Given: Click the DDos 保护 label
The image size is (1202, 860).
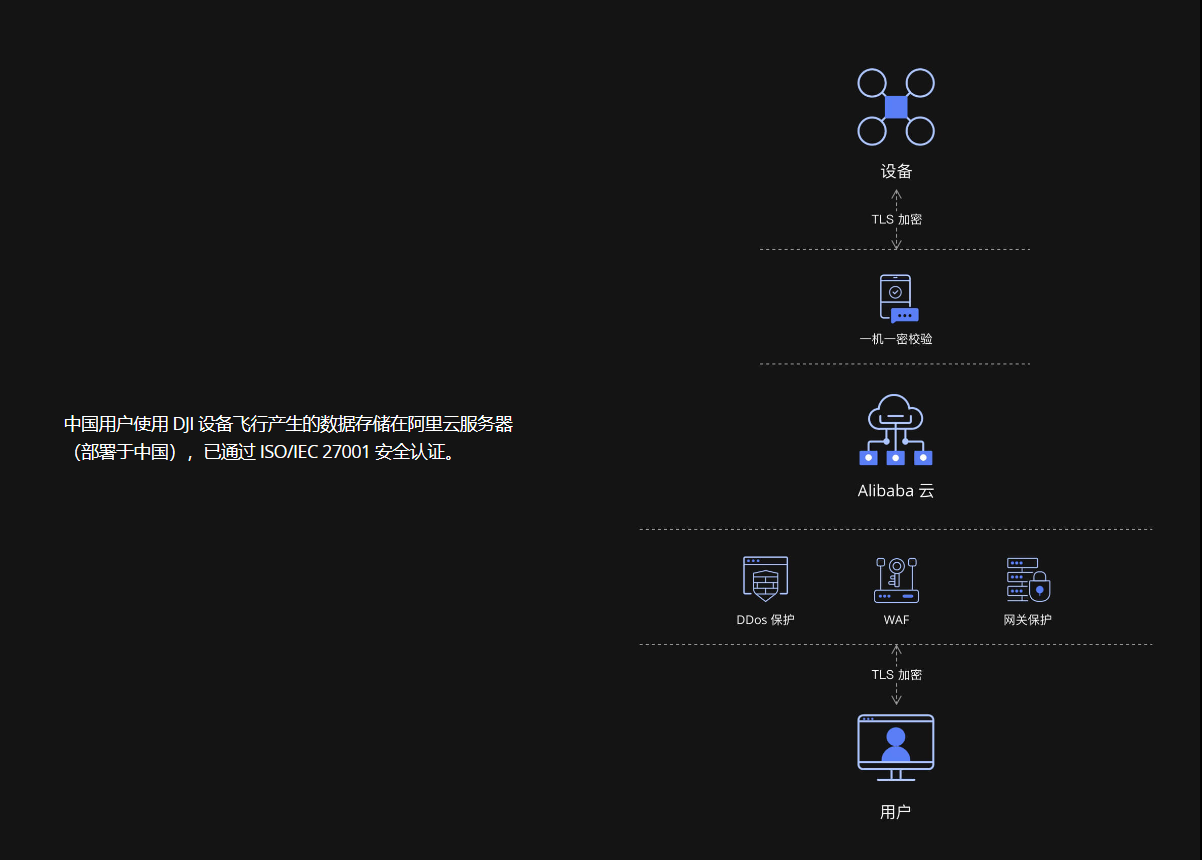Looking at the screenshot, I should (765, 620).
